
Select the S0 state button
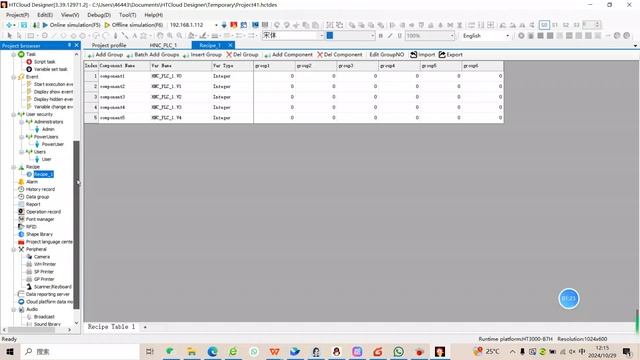click(x=544, y=25)
